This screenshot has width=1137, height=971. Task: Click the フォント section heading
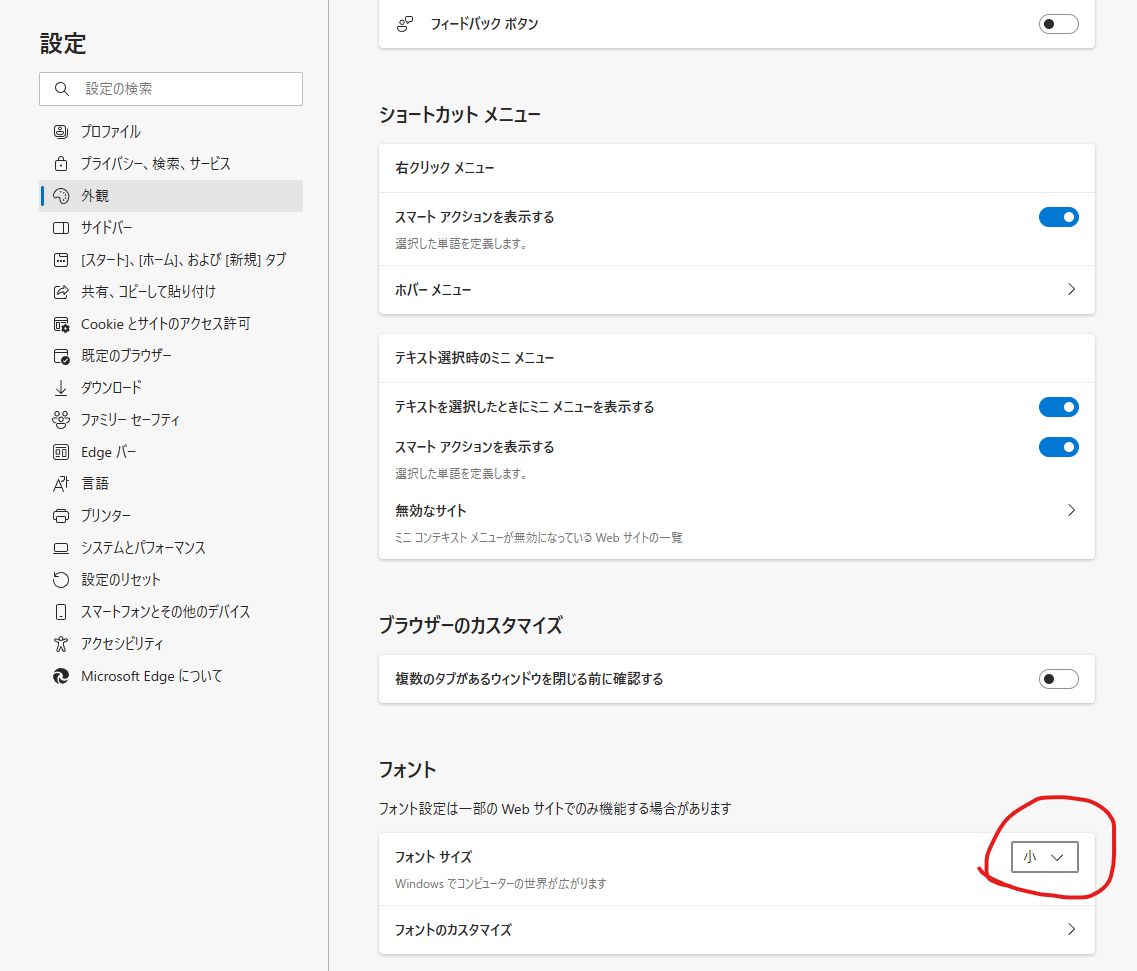pos(407,769)
